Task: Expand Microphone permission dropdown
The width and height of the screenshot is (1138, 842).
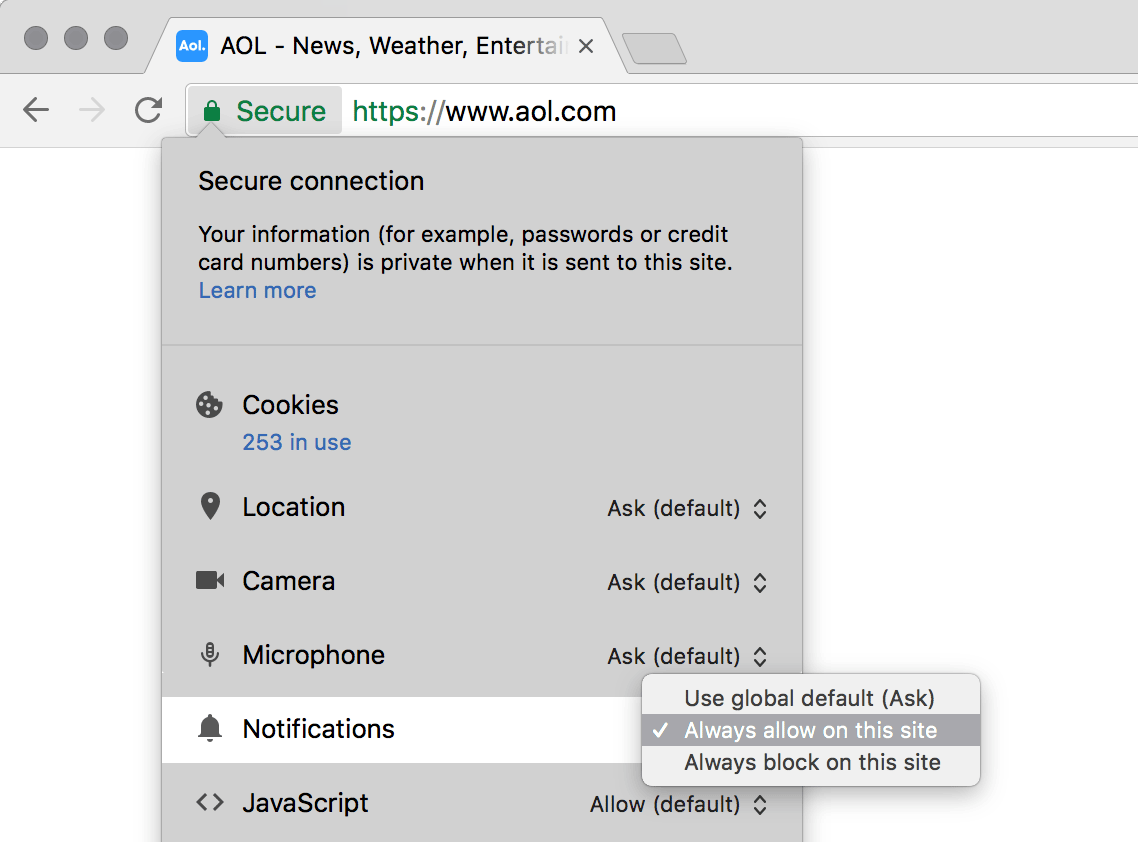Action: pos(687,656)
